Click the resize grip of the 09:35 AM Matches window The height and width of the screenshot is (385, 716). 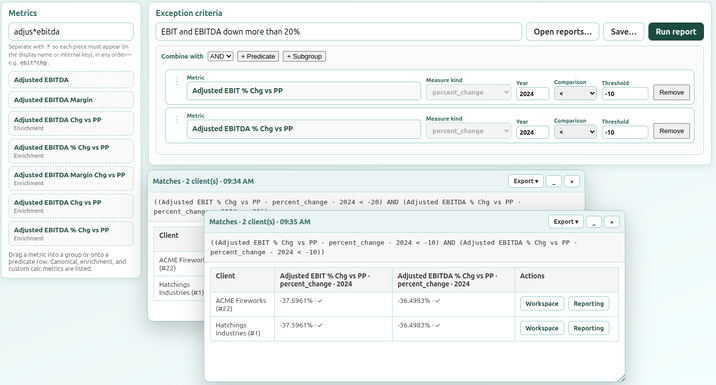pyautogui.click(x=621, y=378)
